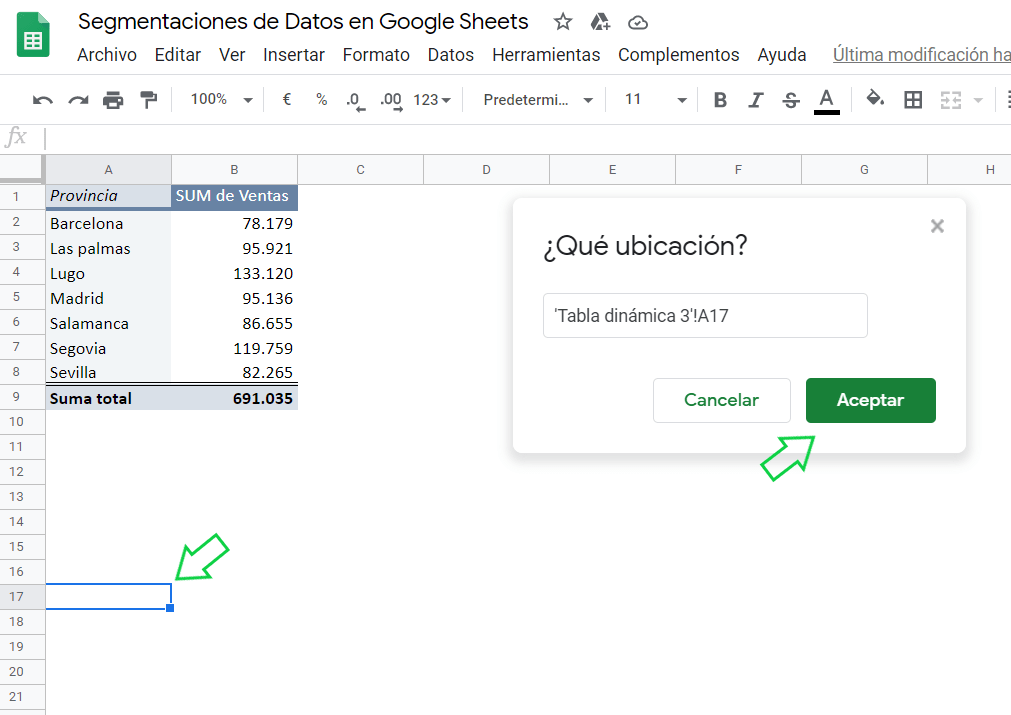The image size is (1011, 715).
Task: Click the merge cells icon
Action: [950, 100]
